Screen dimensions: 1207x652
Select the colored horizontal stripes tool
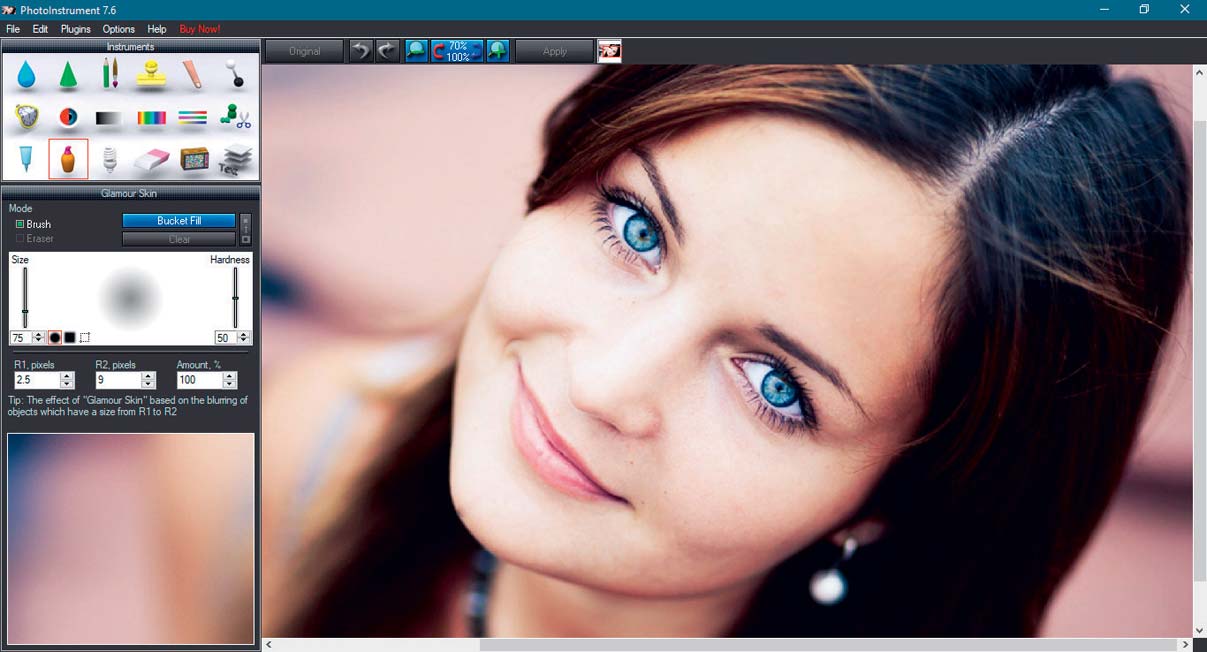(193, 118)
